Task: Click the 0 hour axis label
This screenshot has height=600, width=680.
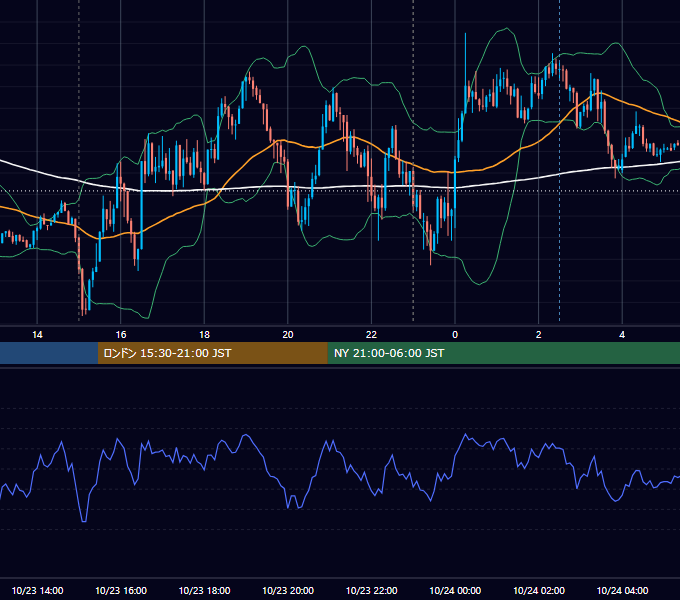Action: 455,335
